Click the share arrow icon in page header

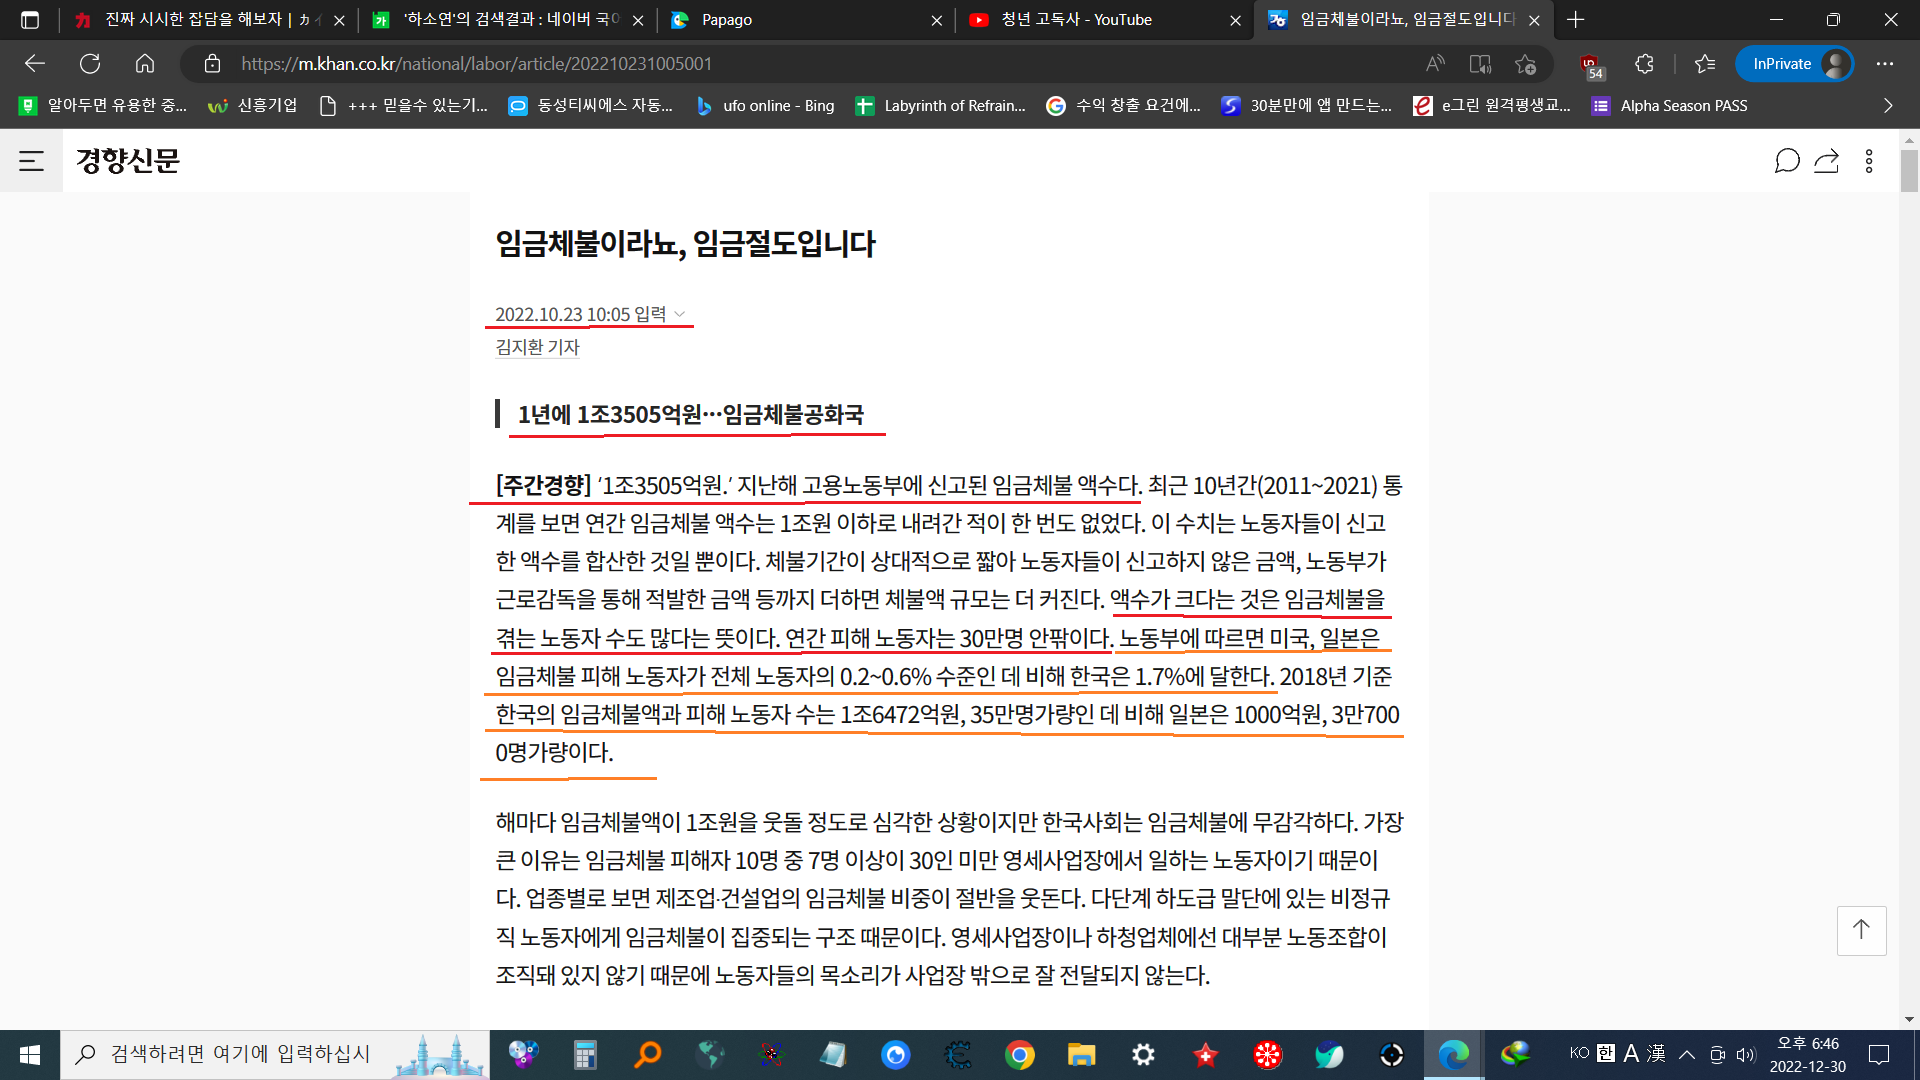coord(1827,161)
